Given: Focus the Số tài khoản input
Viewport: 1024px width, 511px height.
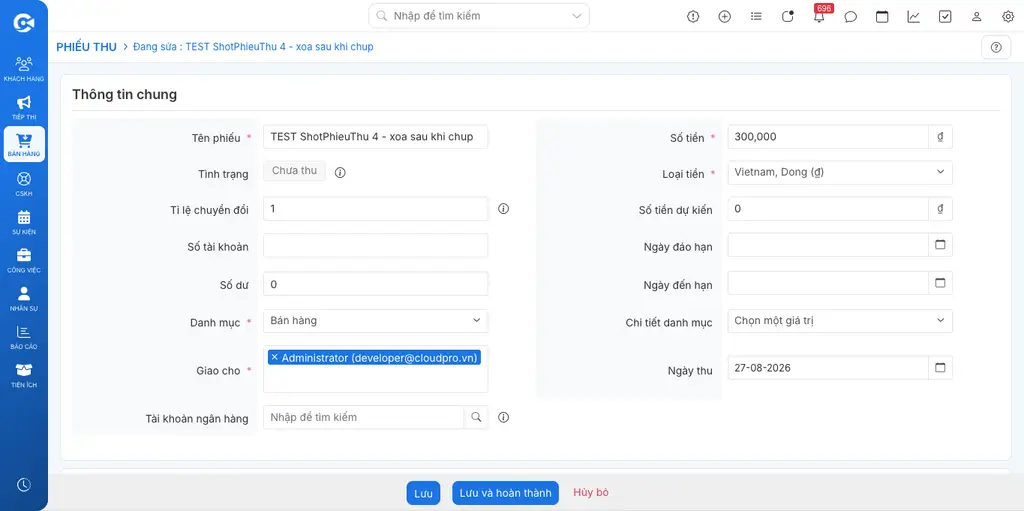Looking at the screenshot, I should [x=376, y=245].
